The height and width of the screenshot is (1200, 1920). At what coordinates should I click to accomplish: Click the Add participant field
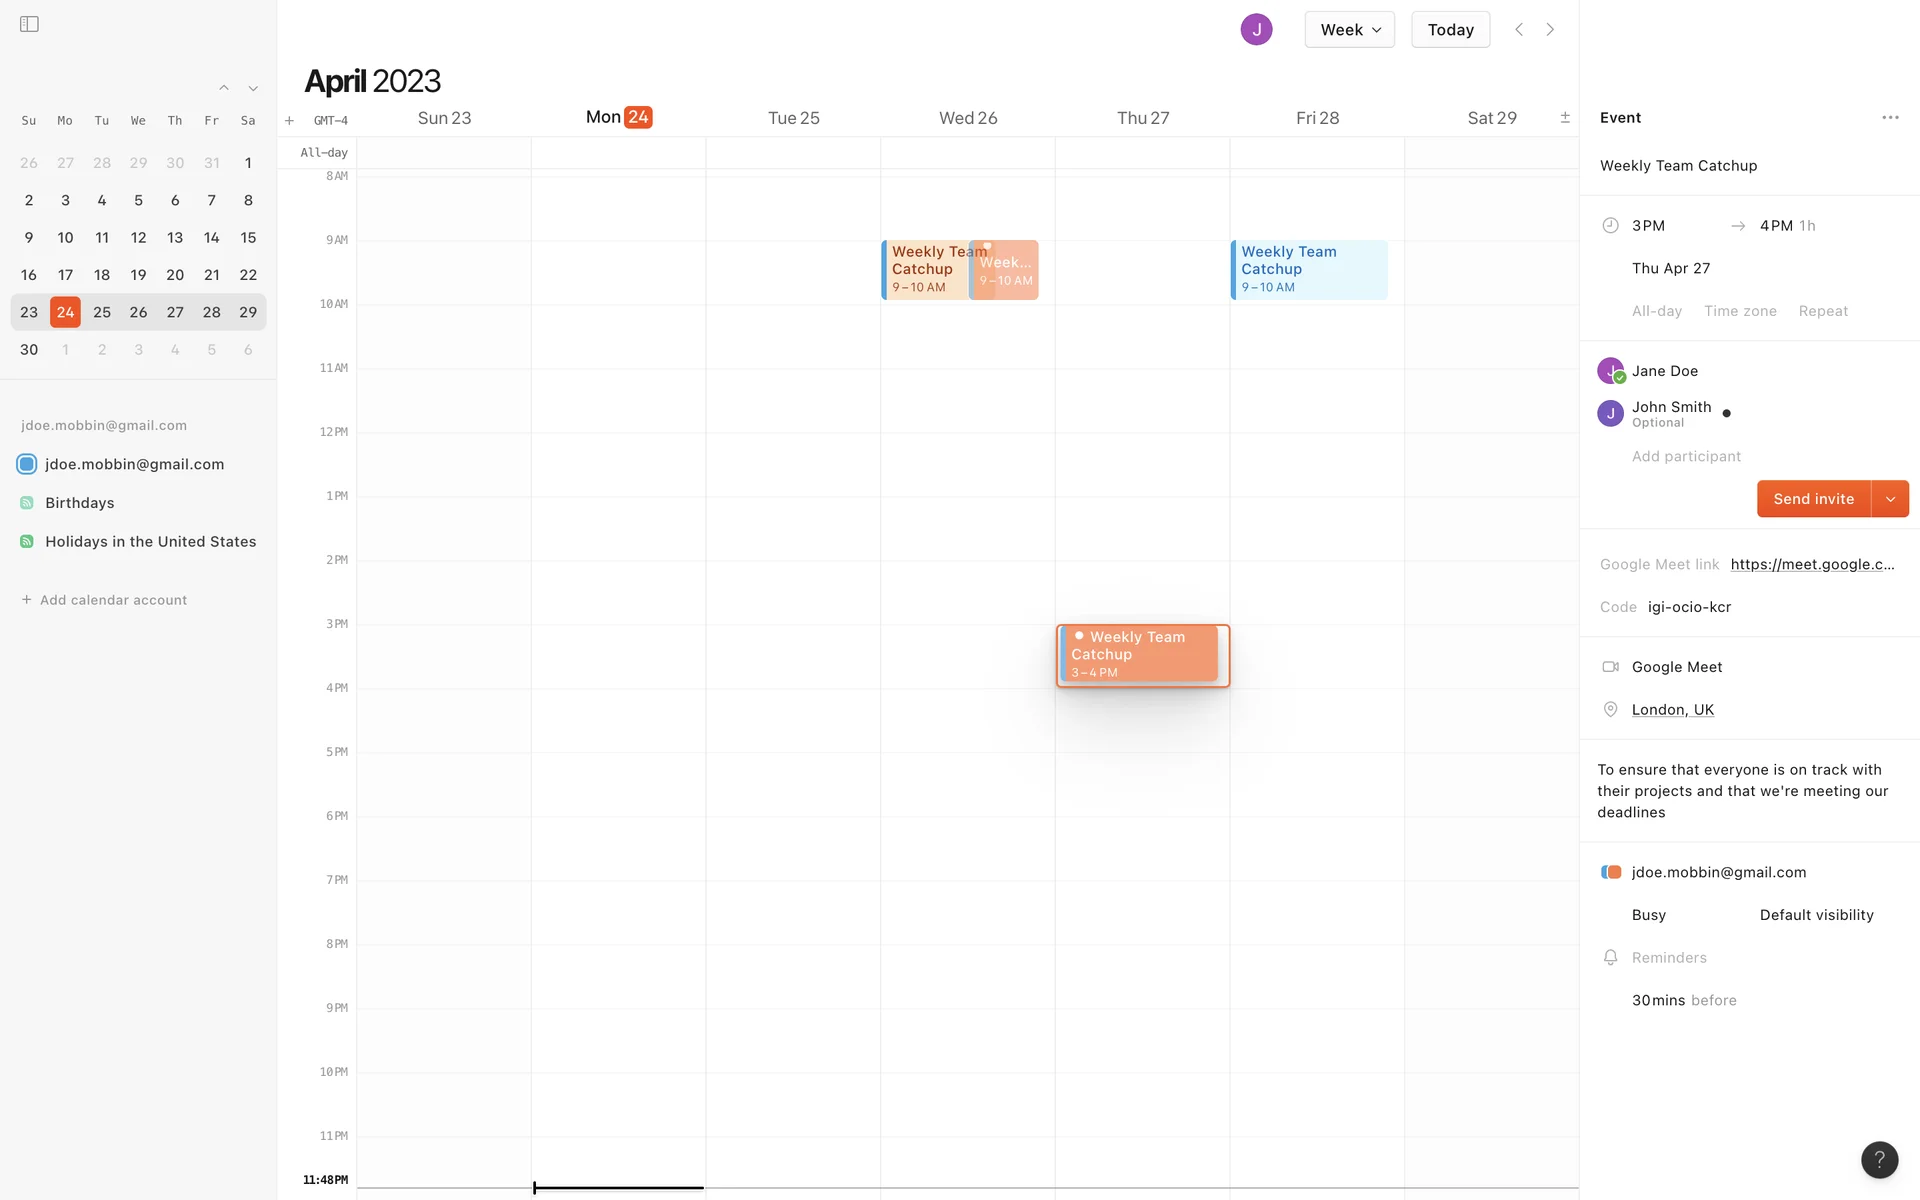tap(1686, 456)
